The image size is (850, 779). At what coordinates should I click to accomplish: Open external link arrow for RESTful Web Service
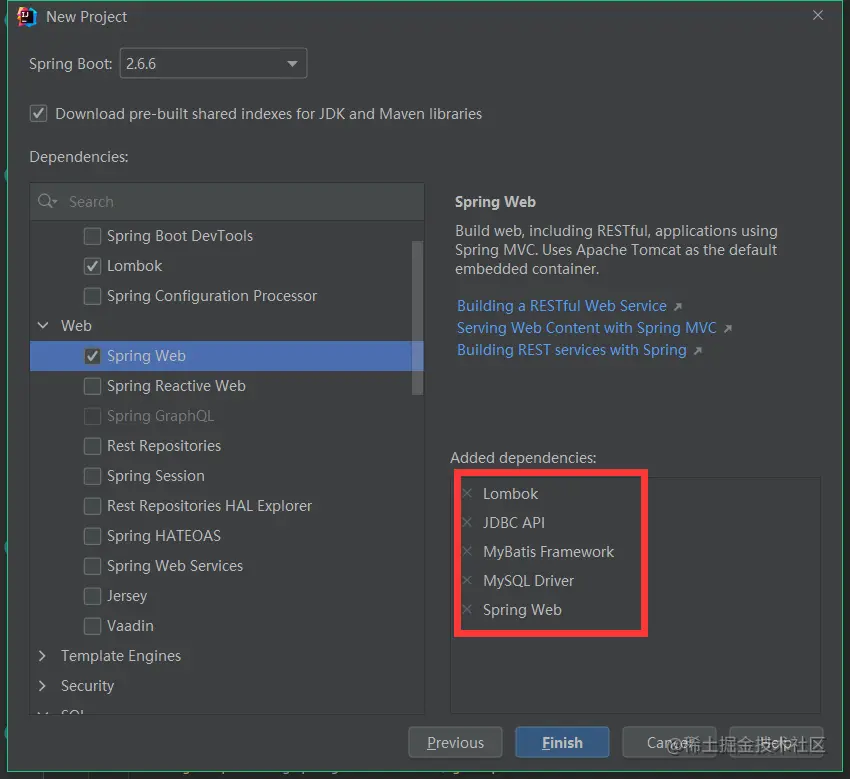[678, 307]
